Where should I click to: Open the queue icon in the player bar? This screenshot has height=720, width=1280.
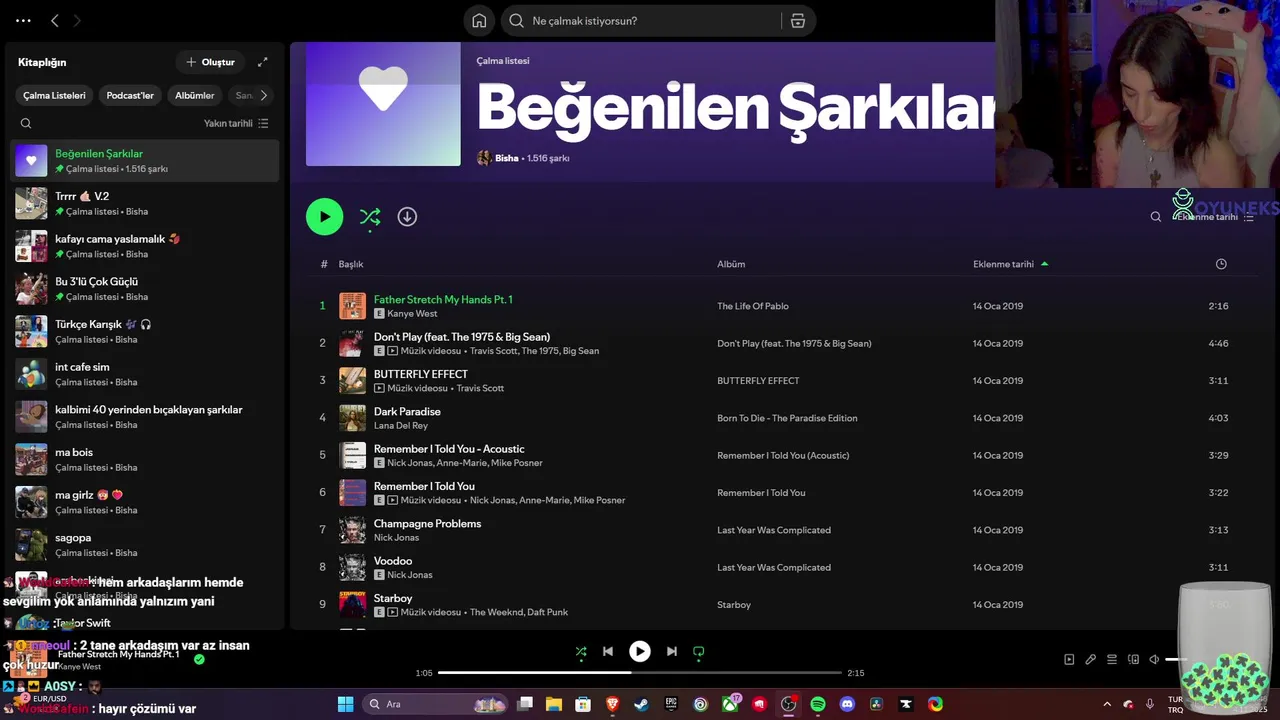(1112, 660)
